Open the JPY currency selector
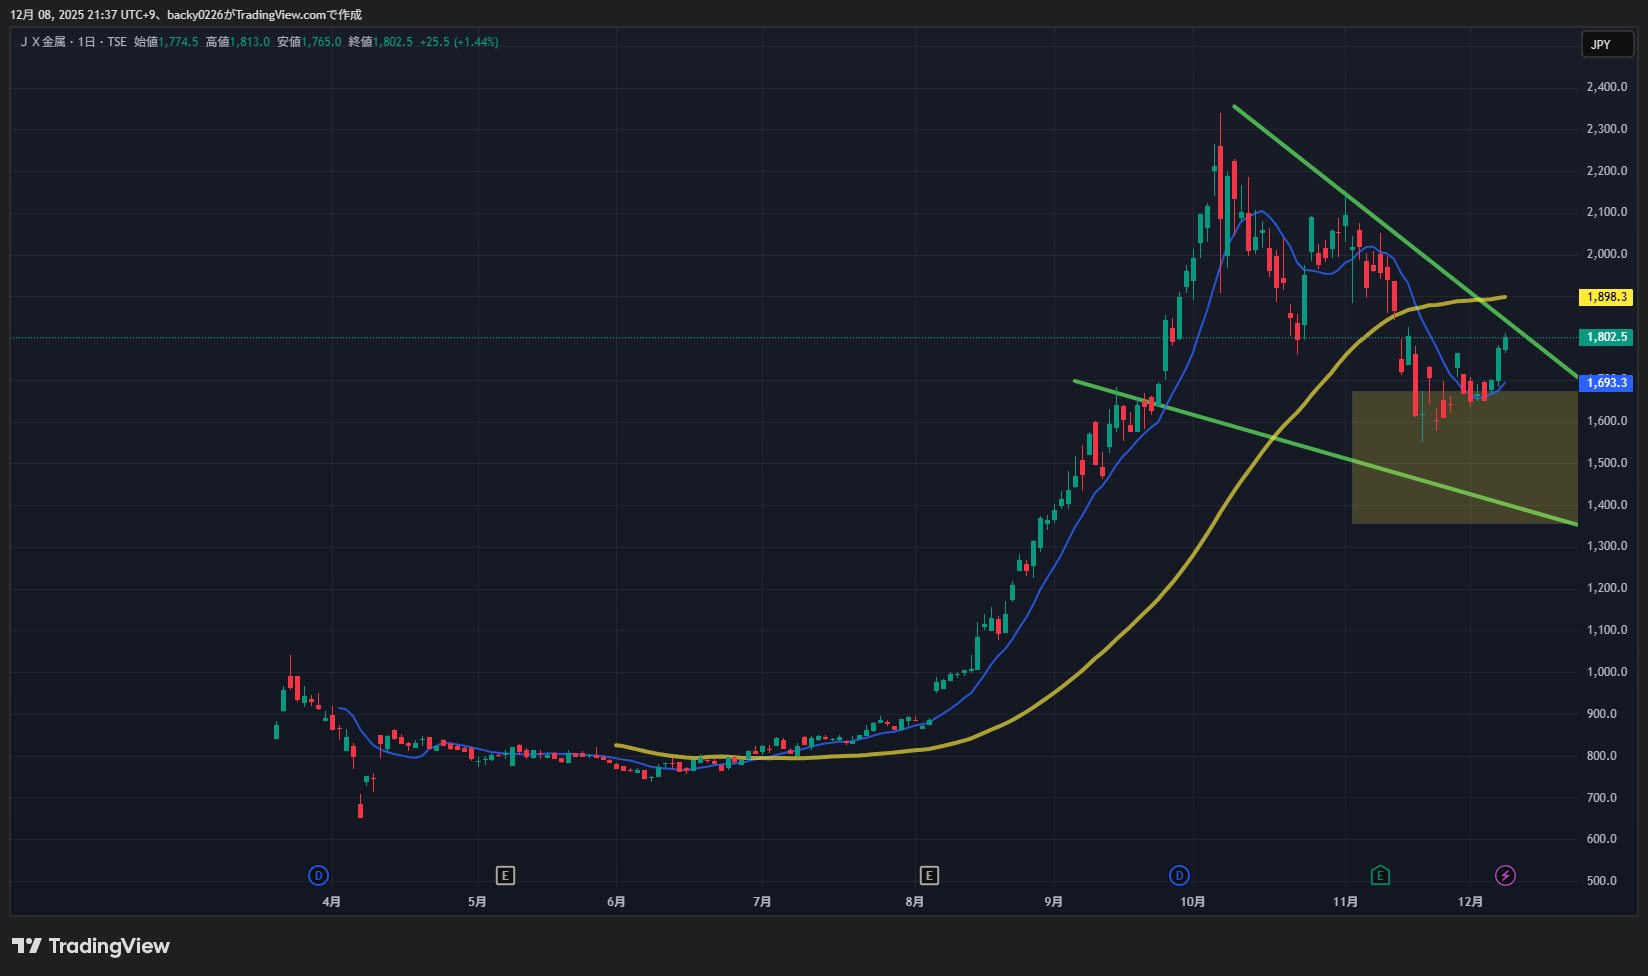The height and width of the screenshot is (976, 1648). (x=1606, y=44)
